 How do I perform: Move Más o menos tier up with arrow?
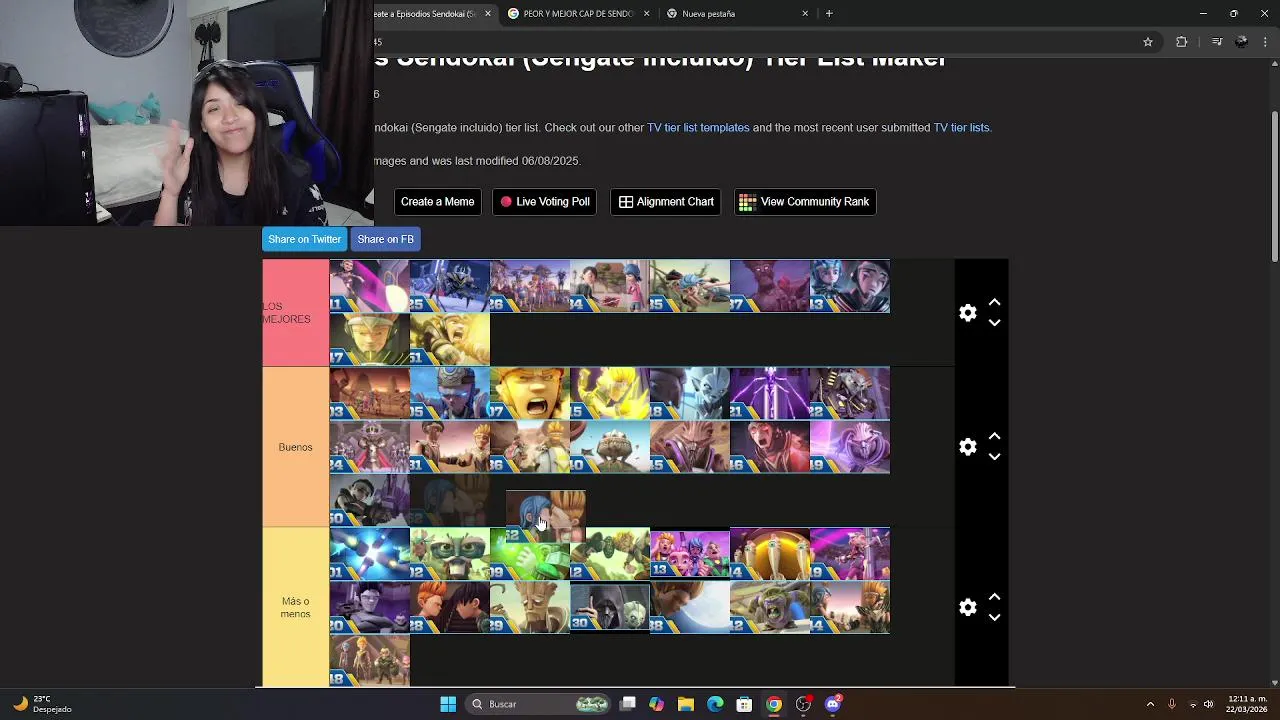(994, 597)
